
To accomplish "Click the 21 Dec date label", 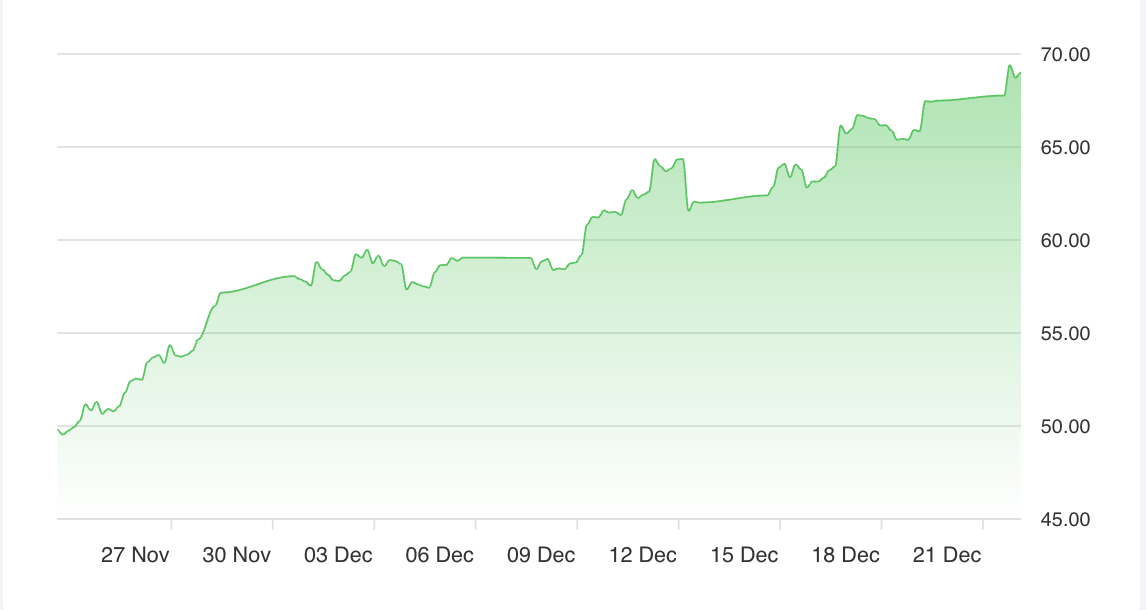I will coord(947,555).
